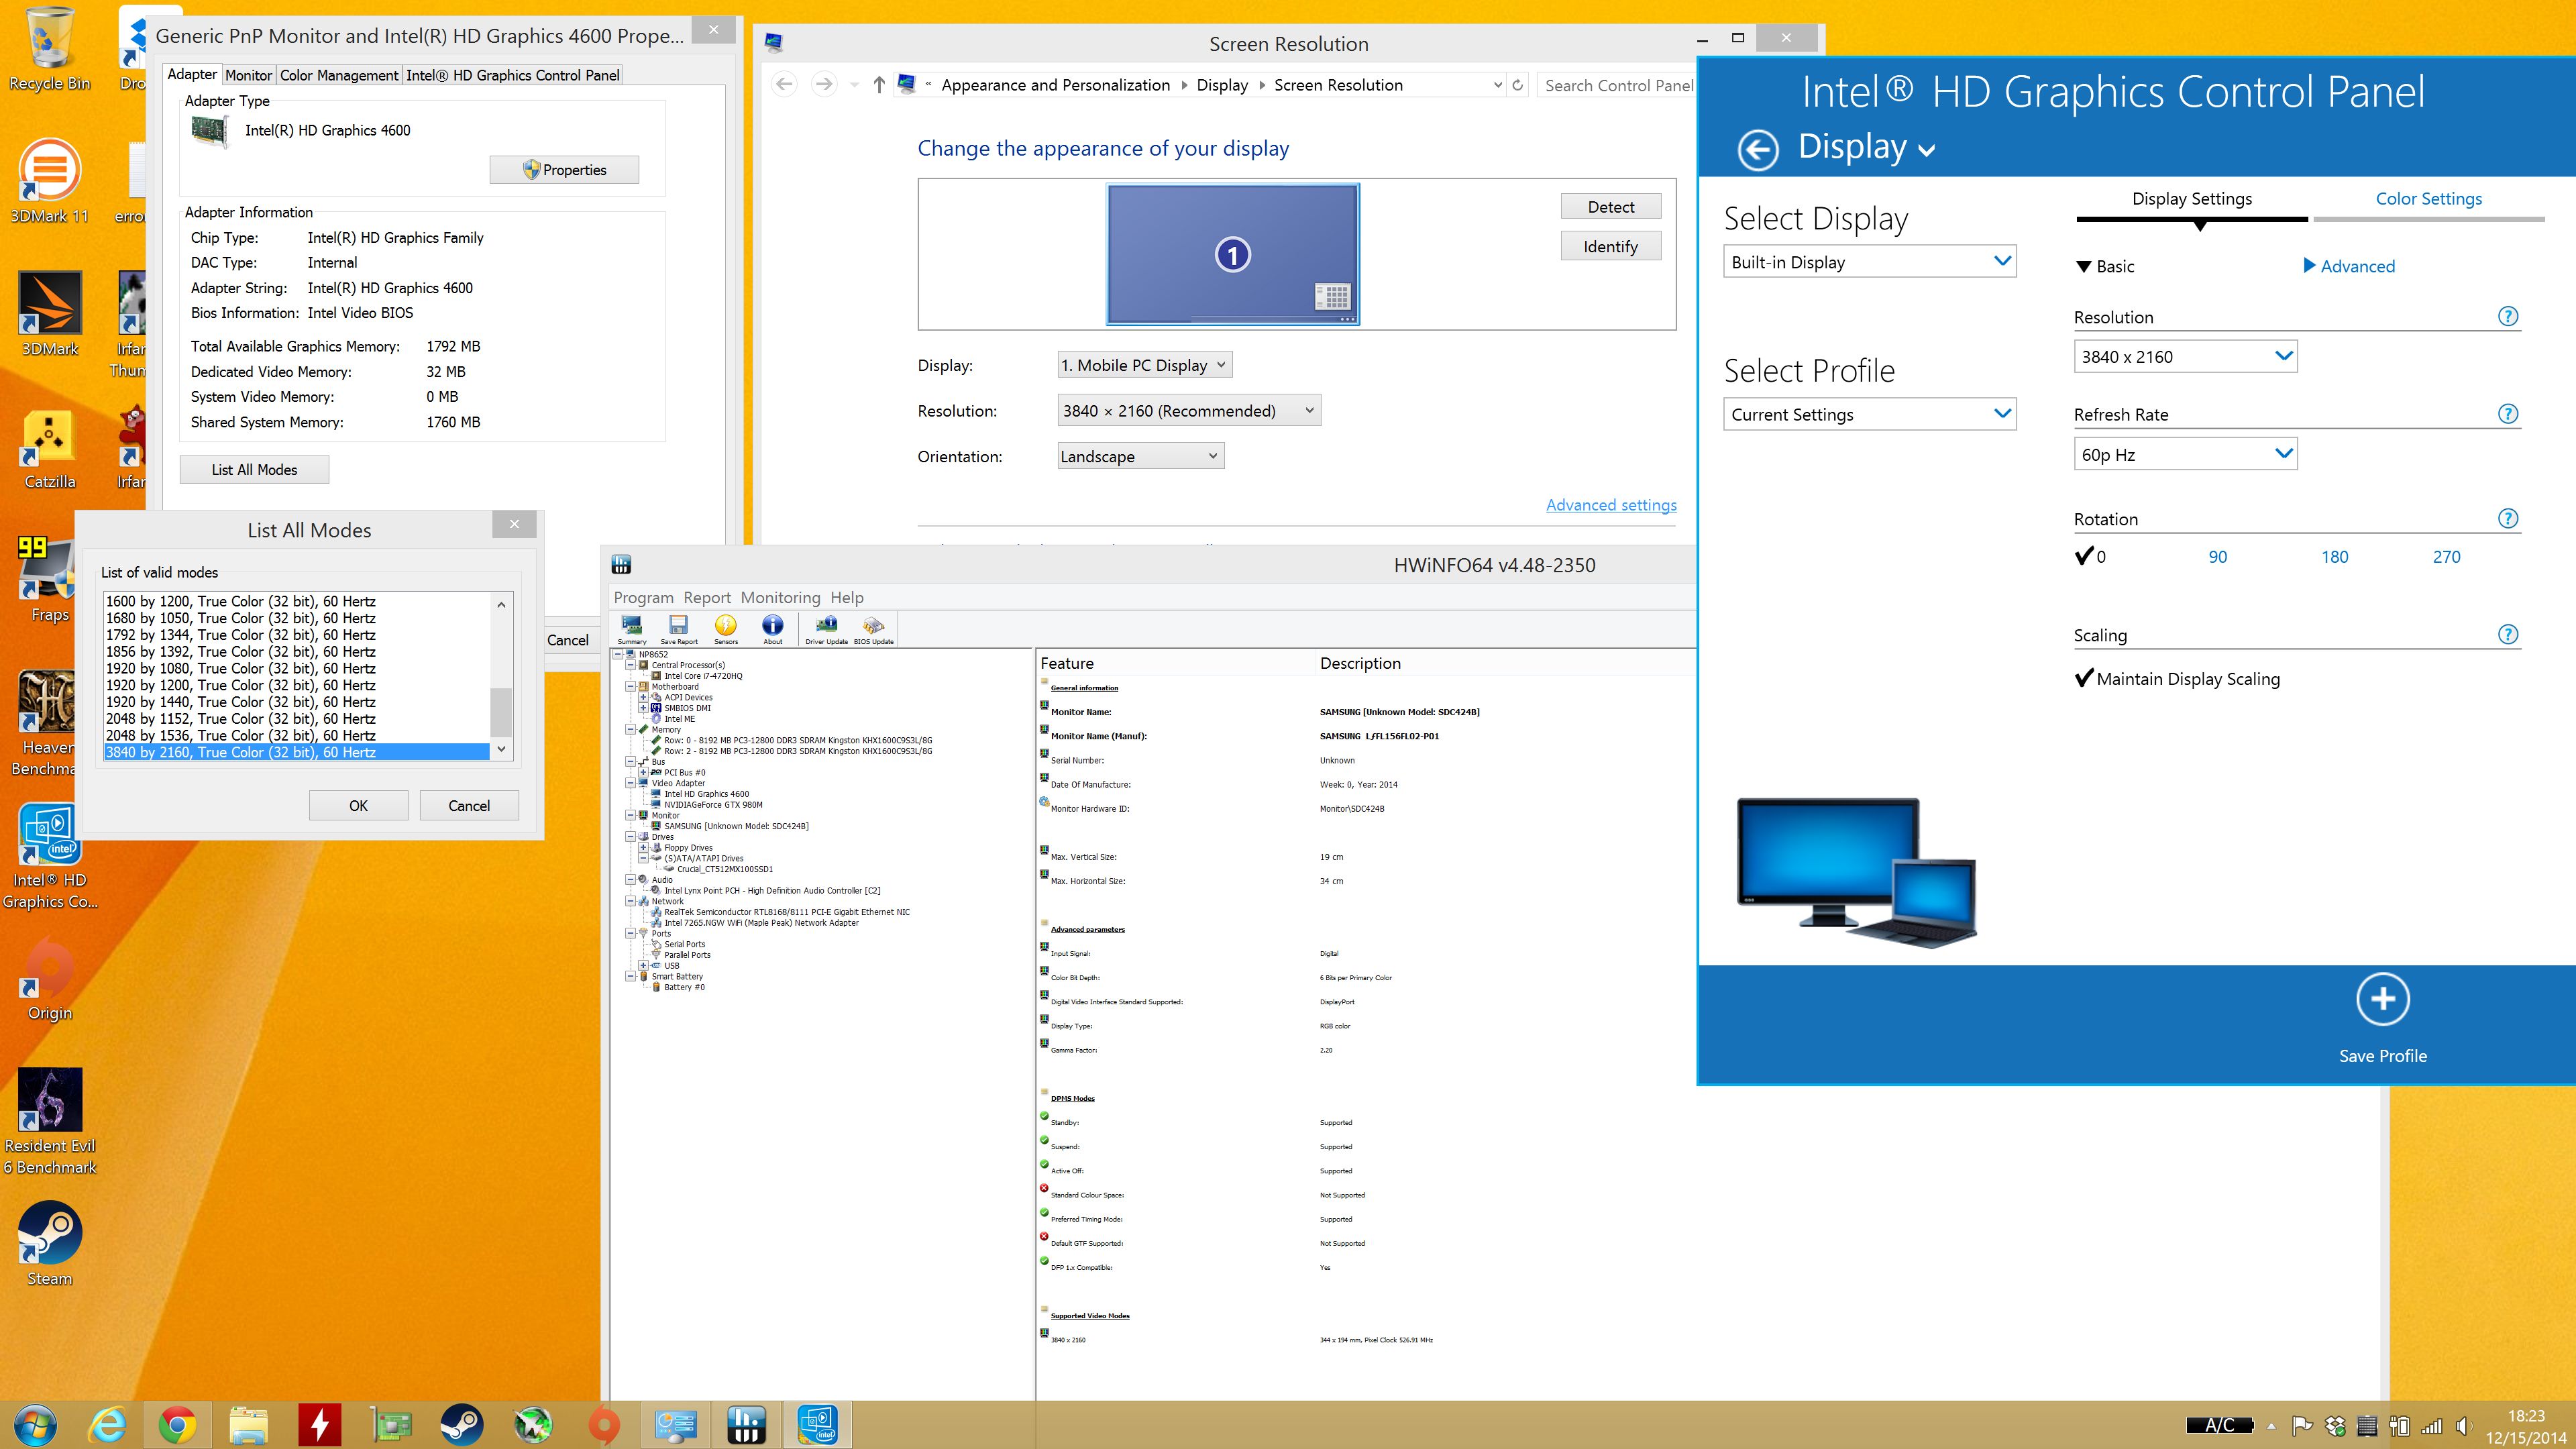The height and width of the screenshot is (1449, 2576).
Task: Click the valid modes list scrollbar down arrow
Action: [x=501, y=749]
